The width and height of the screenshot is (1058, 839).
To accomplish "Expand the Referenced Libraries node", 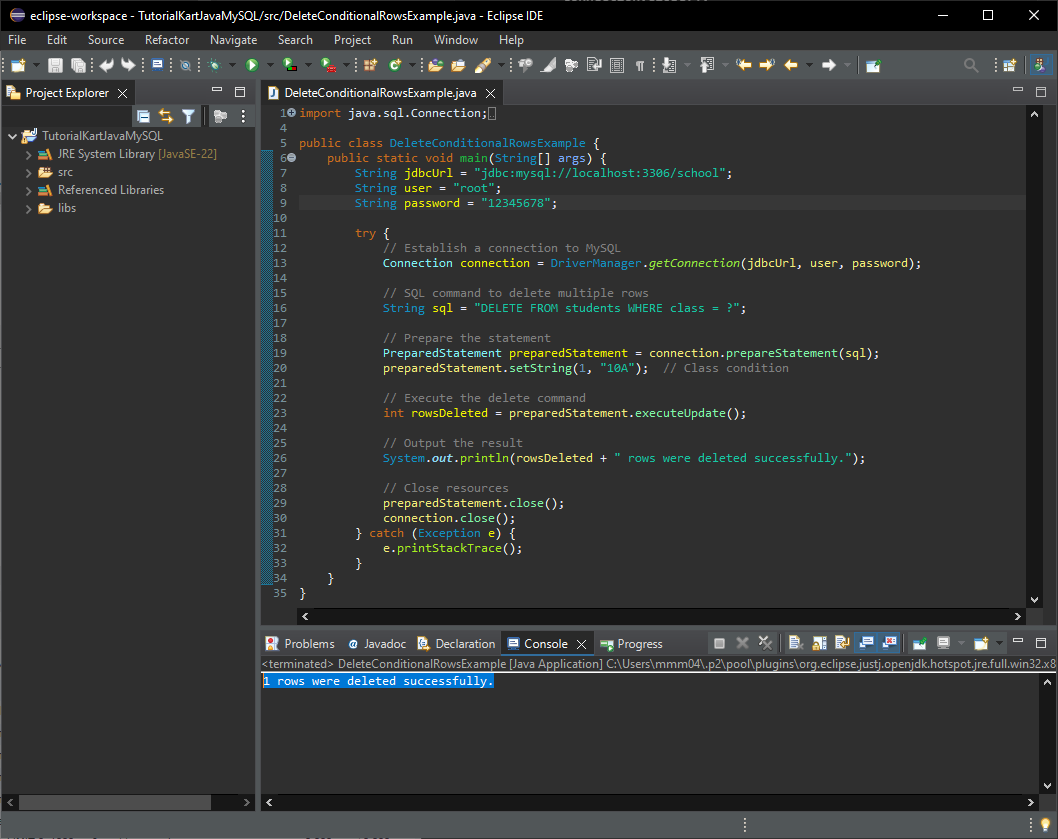I will [29, 190].
